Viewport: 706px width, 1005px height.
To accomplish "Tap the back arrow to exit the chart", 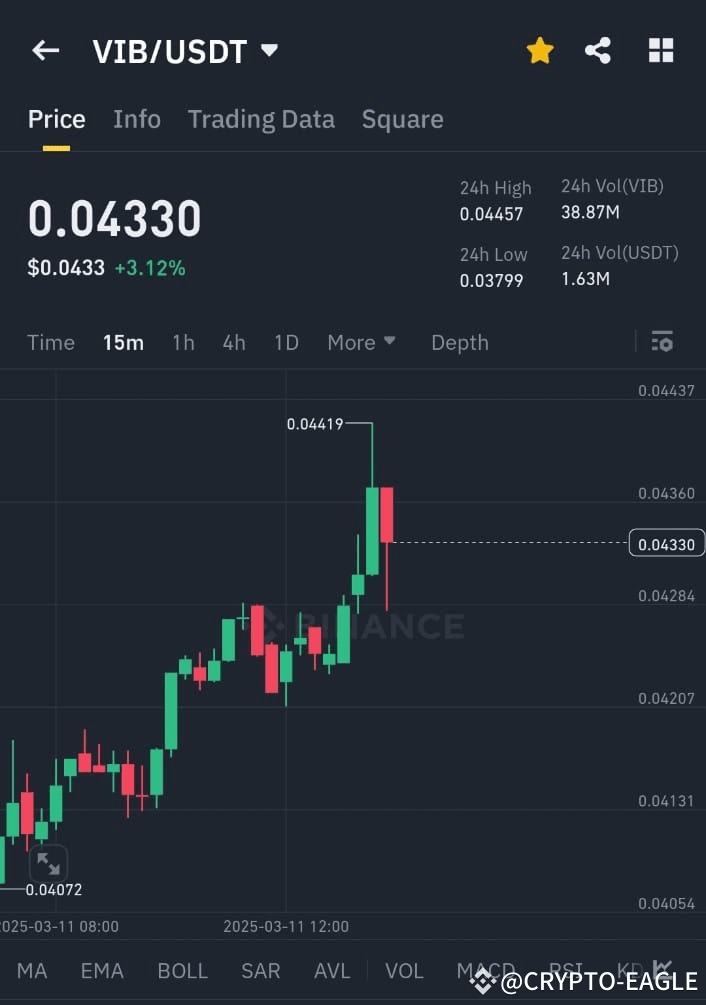I will pos(45,50).
